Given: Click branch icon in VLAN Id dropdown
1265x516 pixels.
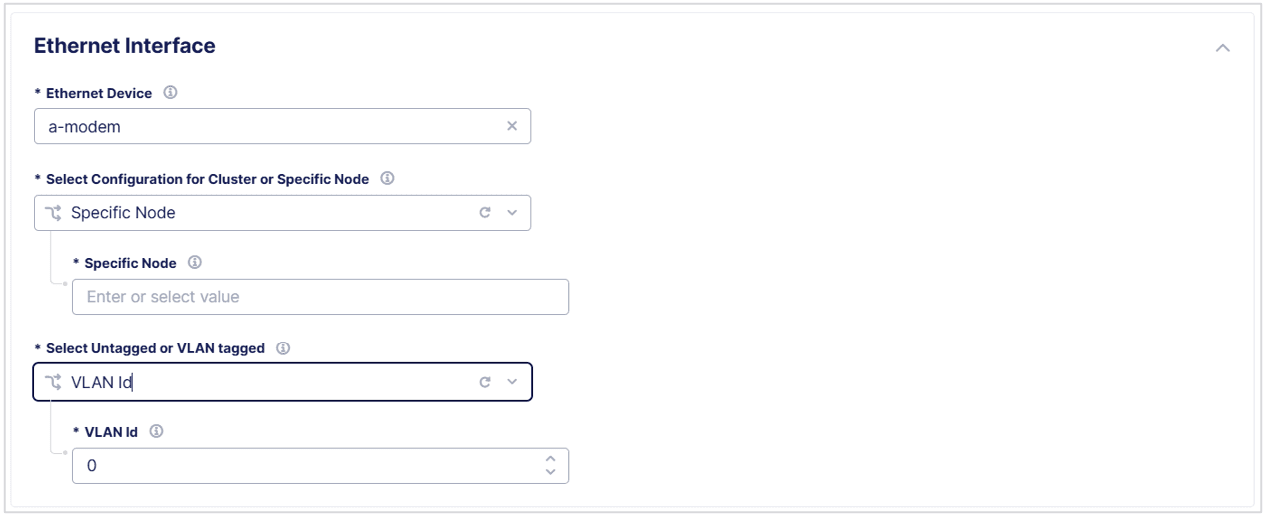Looking at the screenshot, I should click(53, 382).
